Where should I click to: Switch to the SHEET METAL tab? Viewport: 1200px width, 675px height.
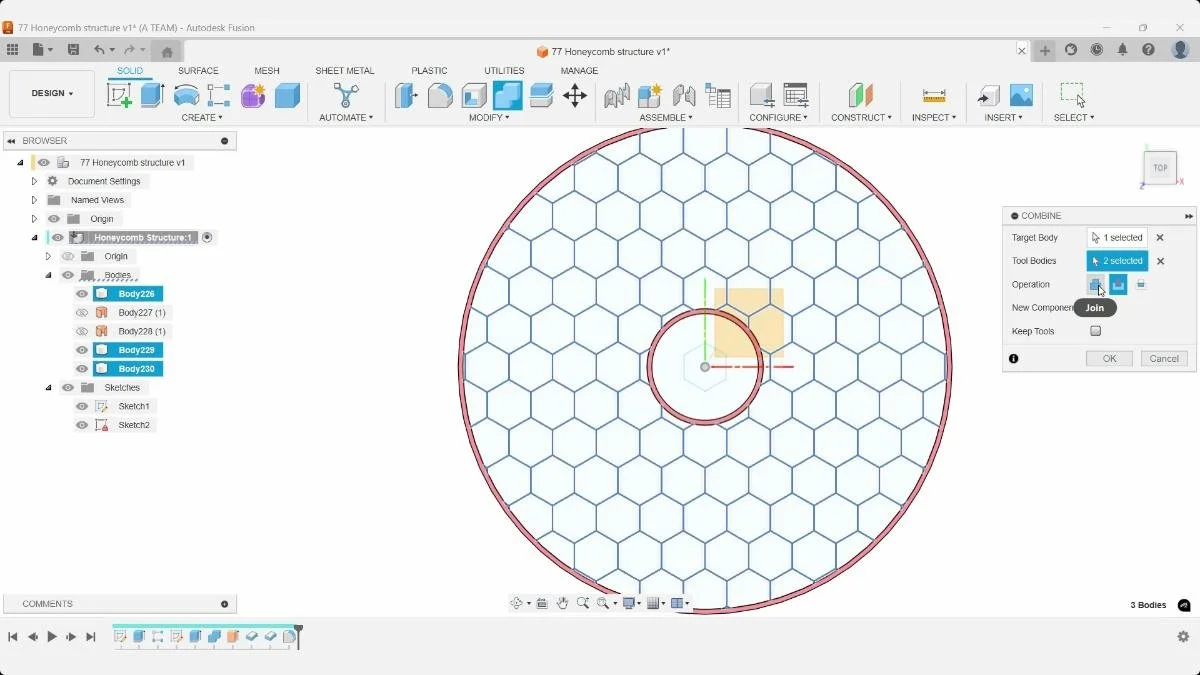pos(345,71)
